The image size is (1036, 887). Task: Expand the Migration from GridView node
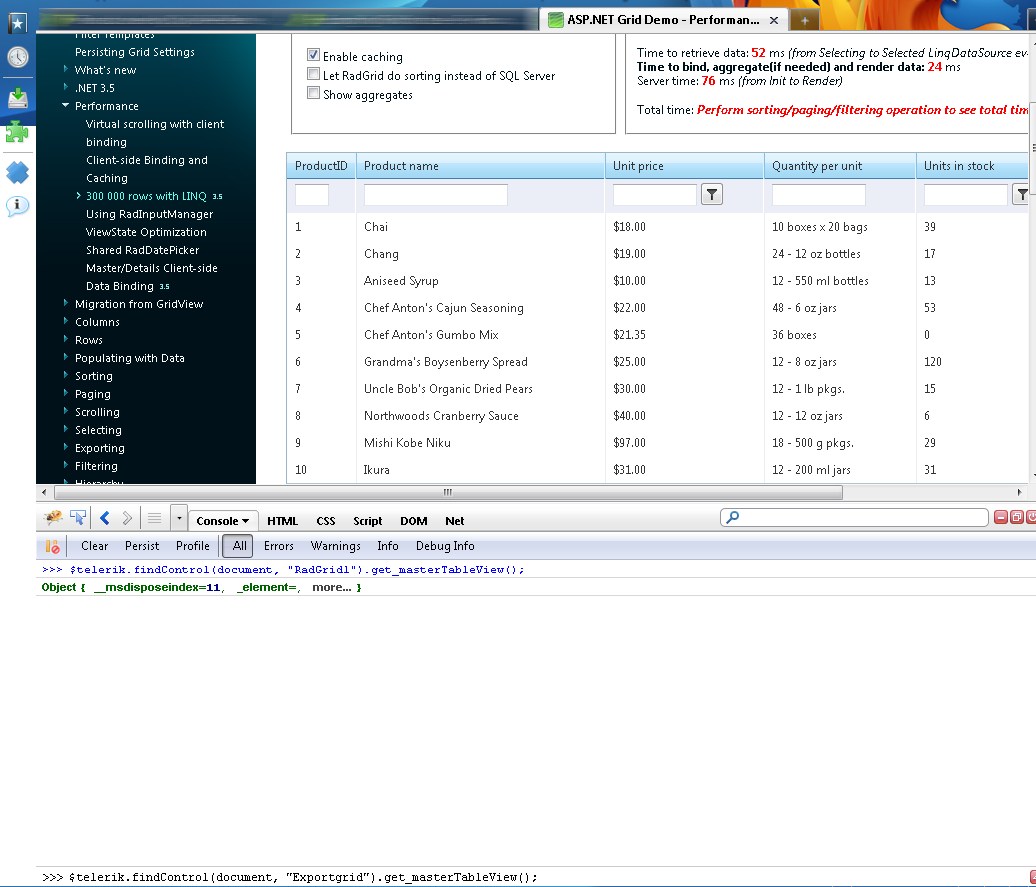coord(65,303)
